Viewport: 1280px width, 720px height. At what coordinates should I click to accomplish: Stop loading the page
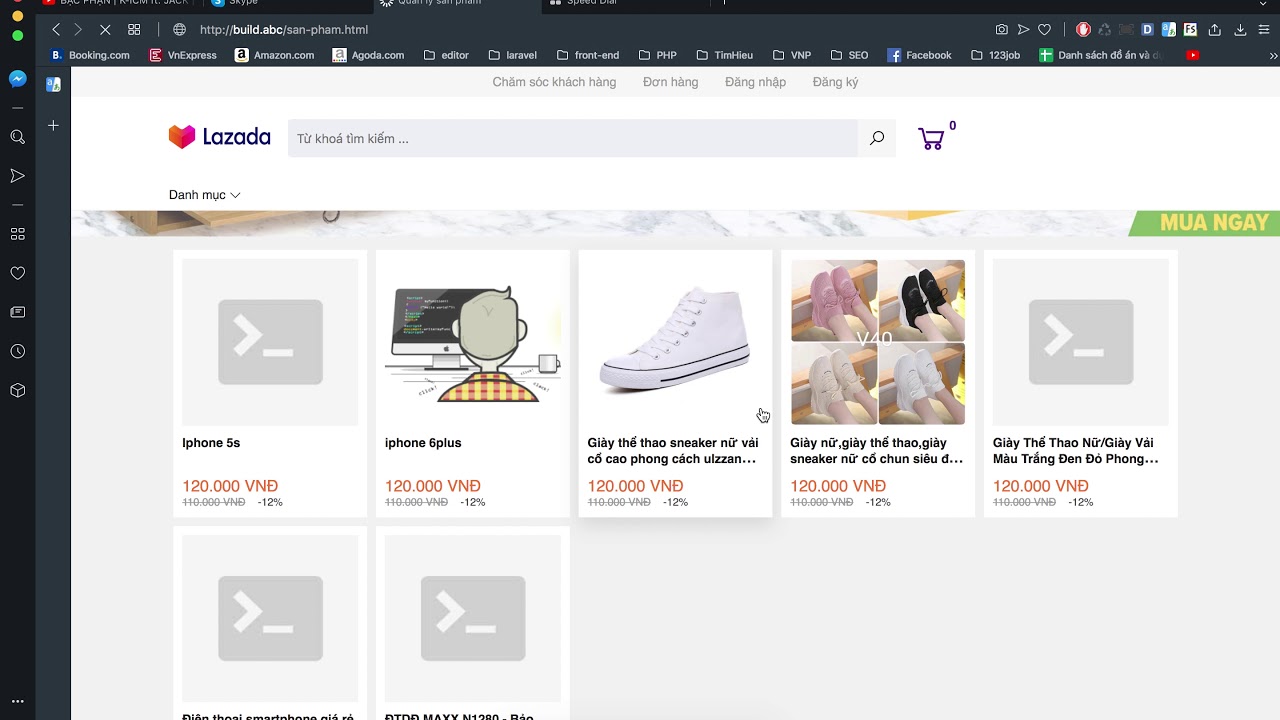(x=104, y=30)
